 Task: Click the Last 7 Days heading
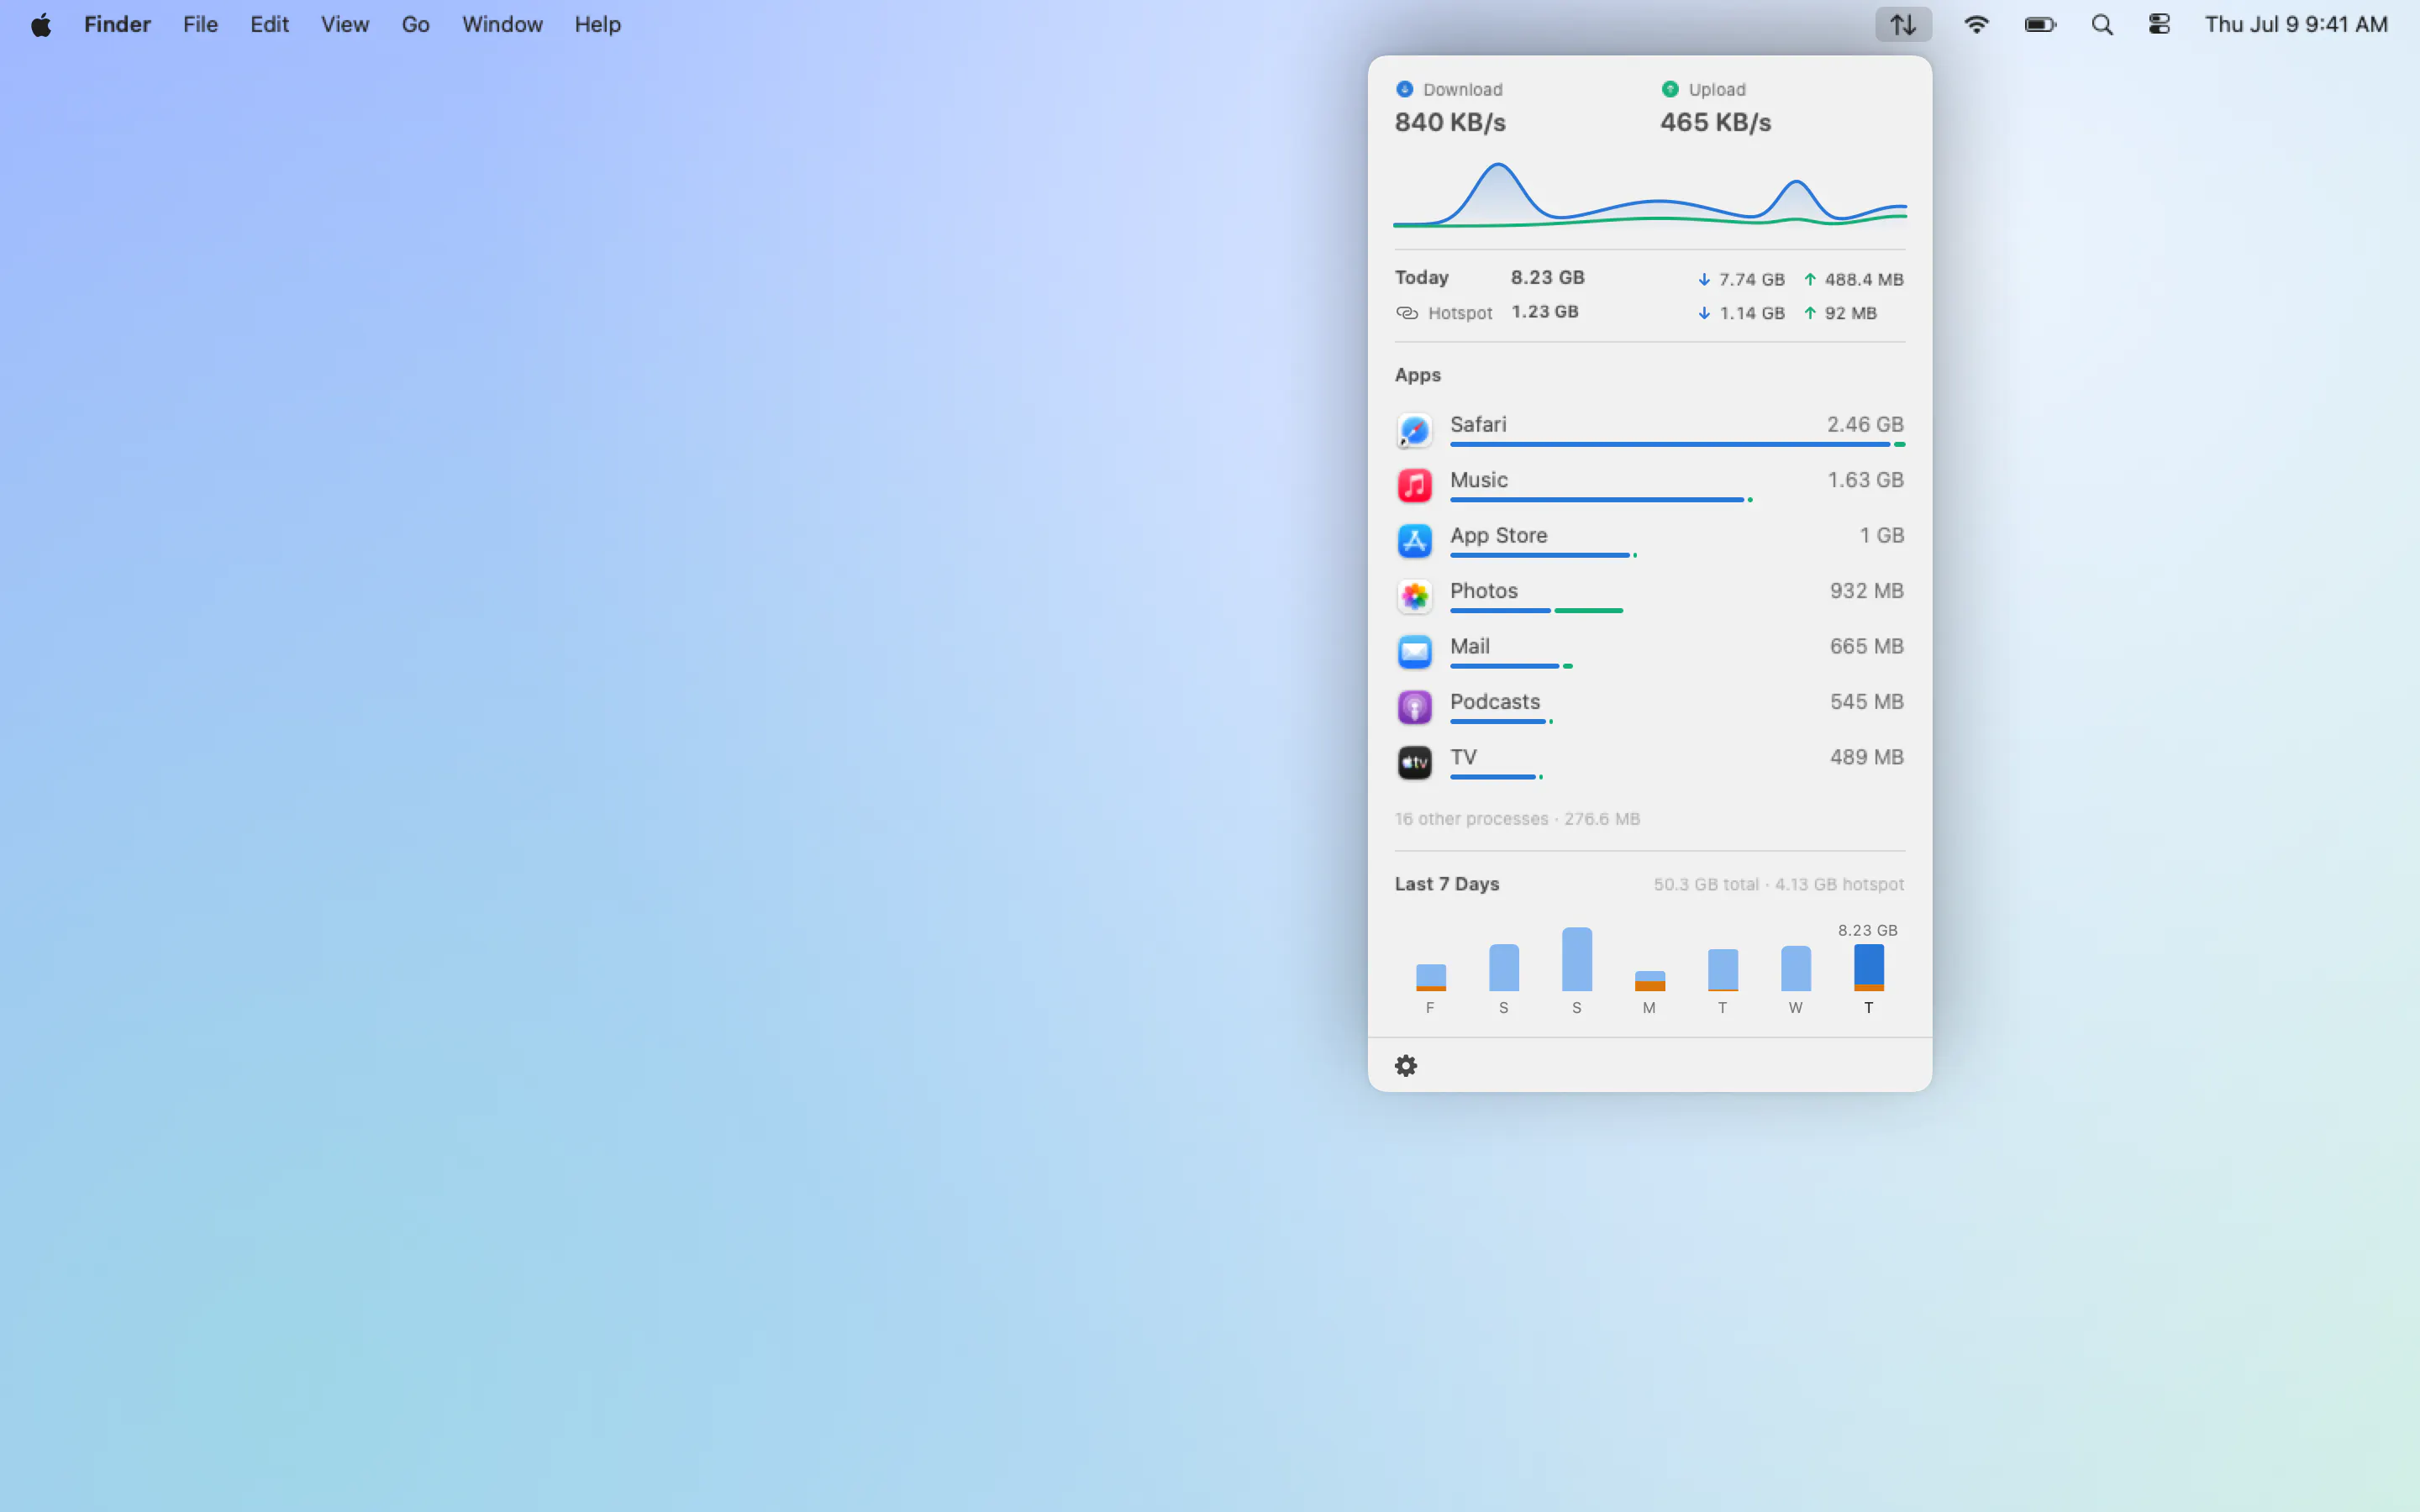(1447, 884)
